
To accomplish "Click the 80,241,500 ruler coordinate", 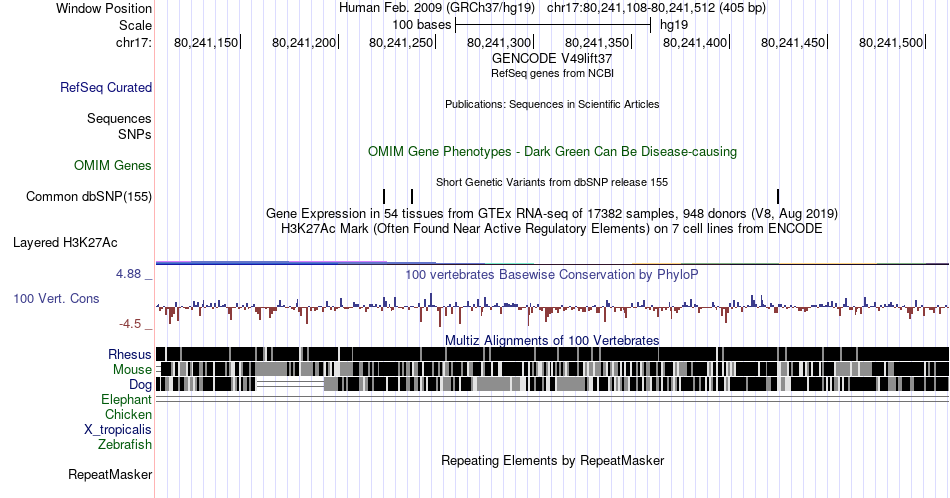I will pos(891,42).
